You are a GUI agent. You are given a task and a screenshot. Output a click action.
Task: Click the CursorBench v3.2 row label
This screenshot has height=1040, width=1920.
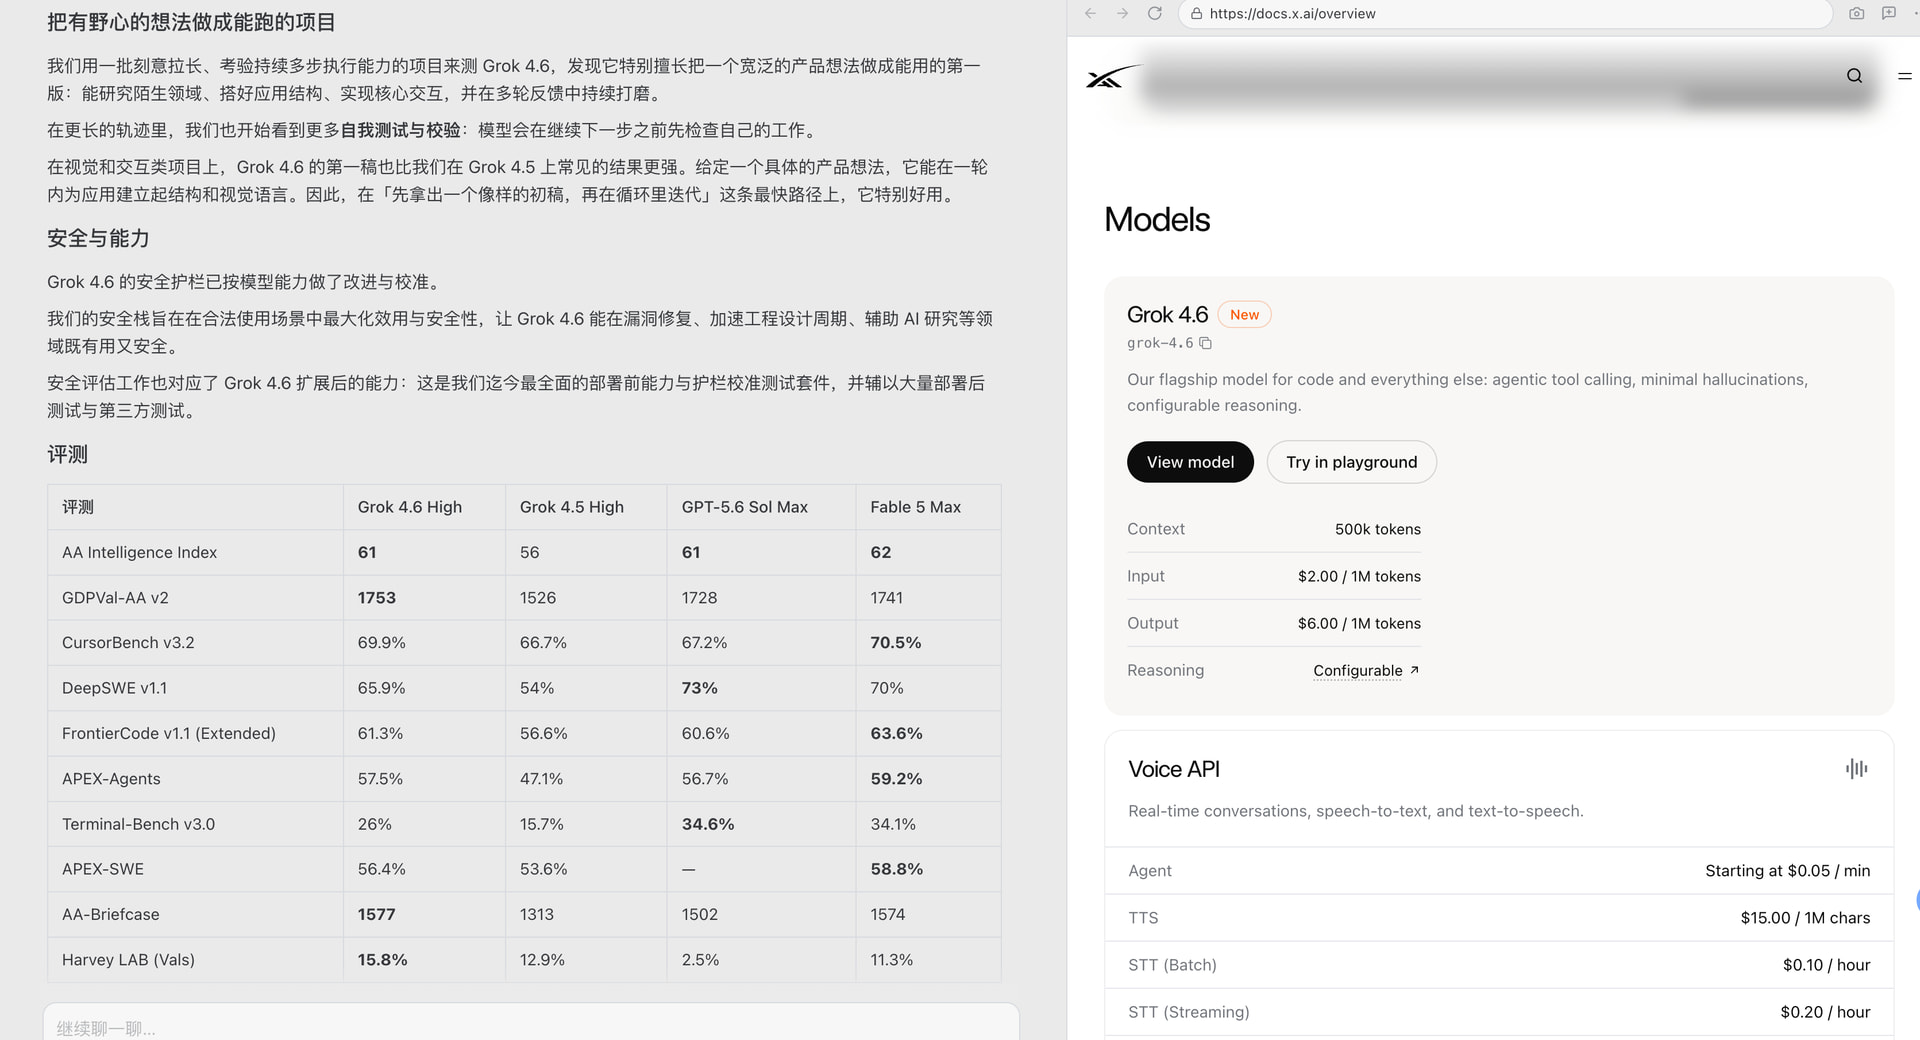(128, 643)
